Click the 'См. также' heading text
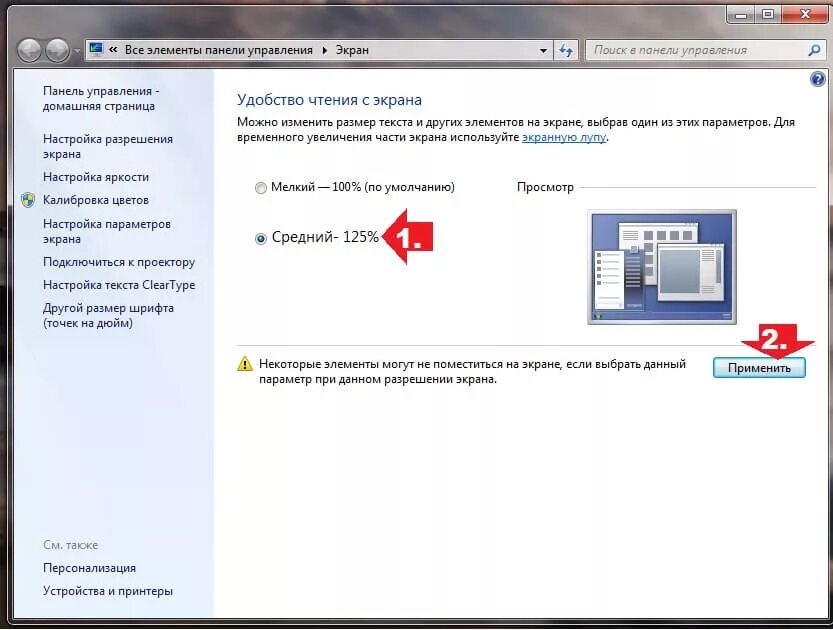Image resolution: width=833 pixels, height=630 pixels. click(x=71, y=545)
